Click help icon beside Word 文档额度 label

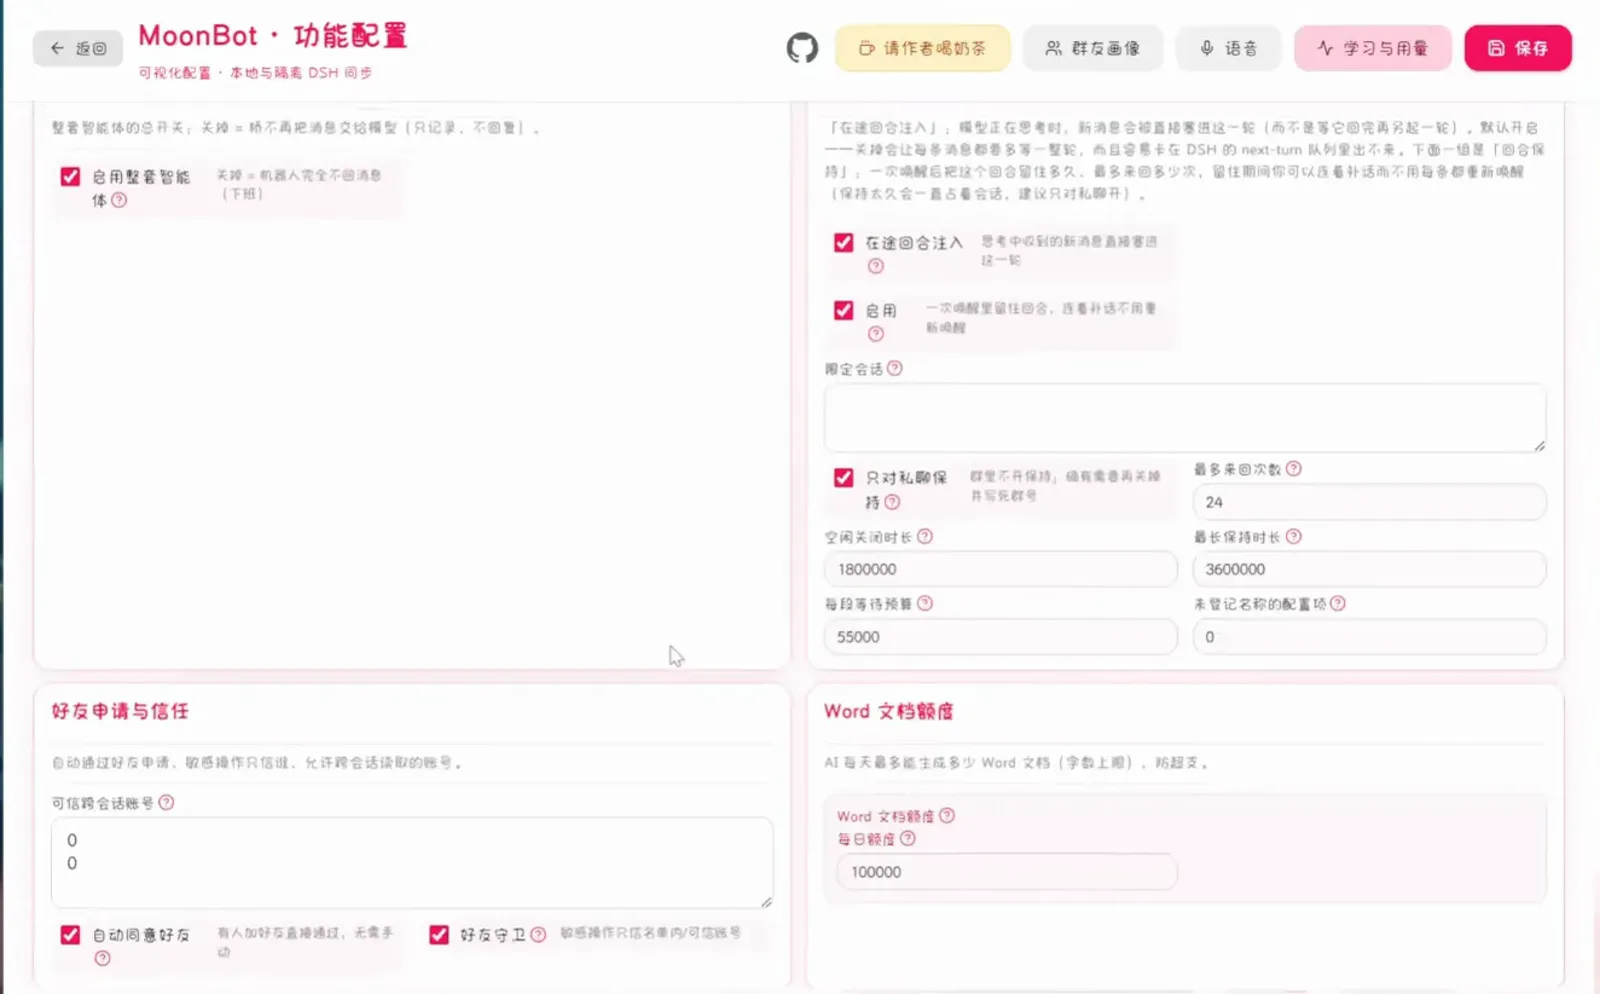947,815
